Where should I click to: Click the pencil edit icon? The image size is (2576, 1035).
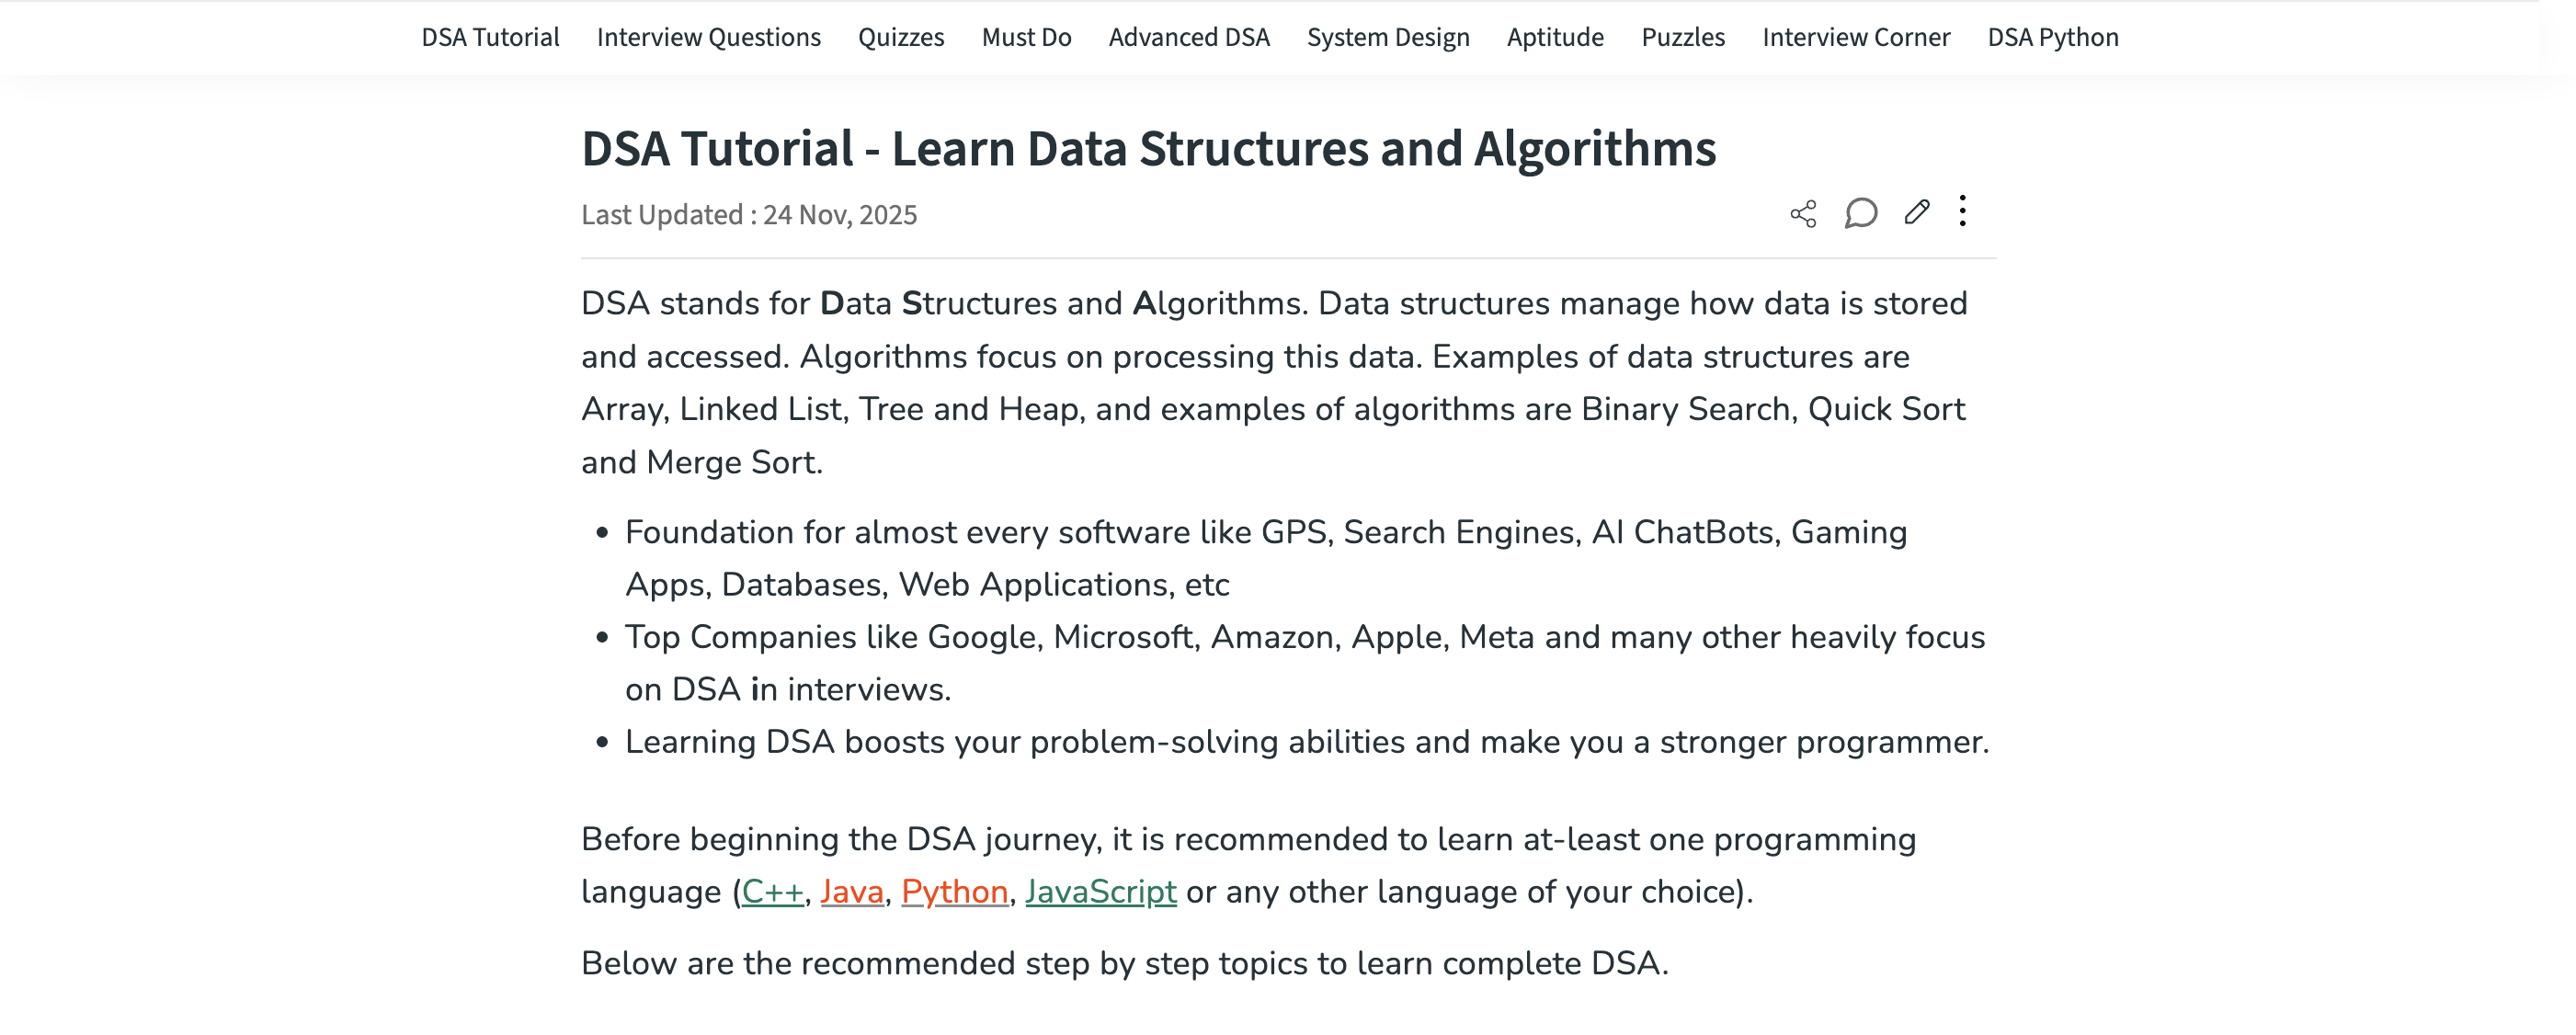(x=1916, y=212)
